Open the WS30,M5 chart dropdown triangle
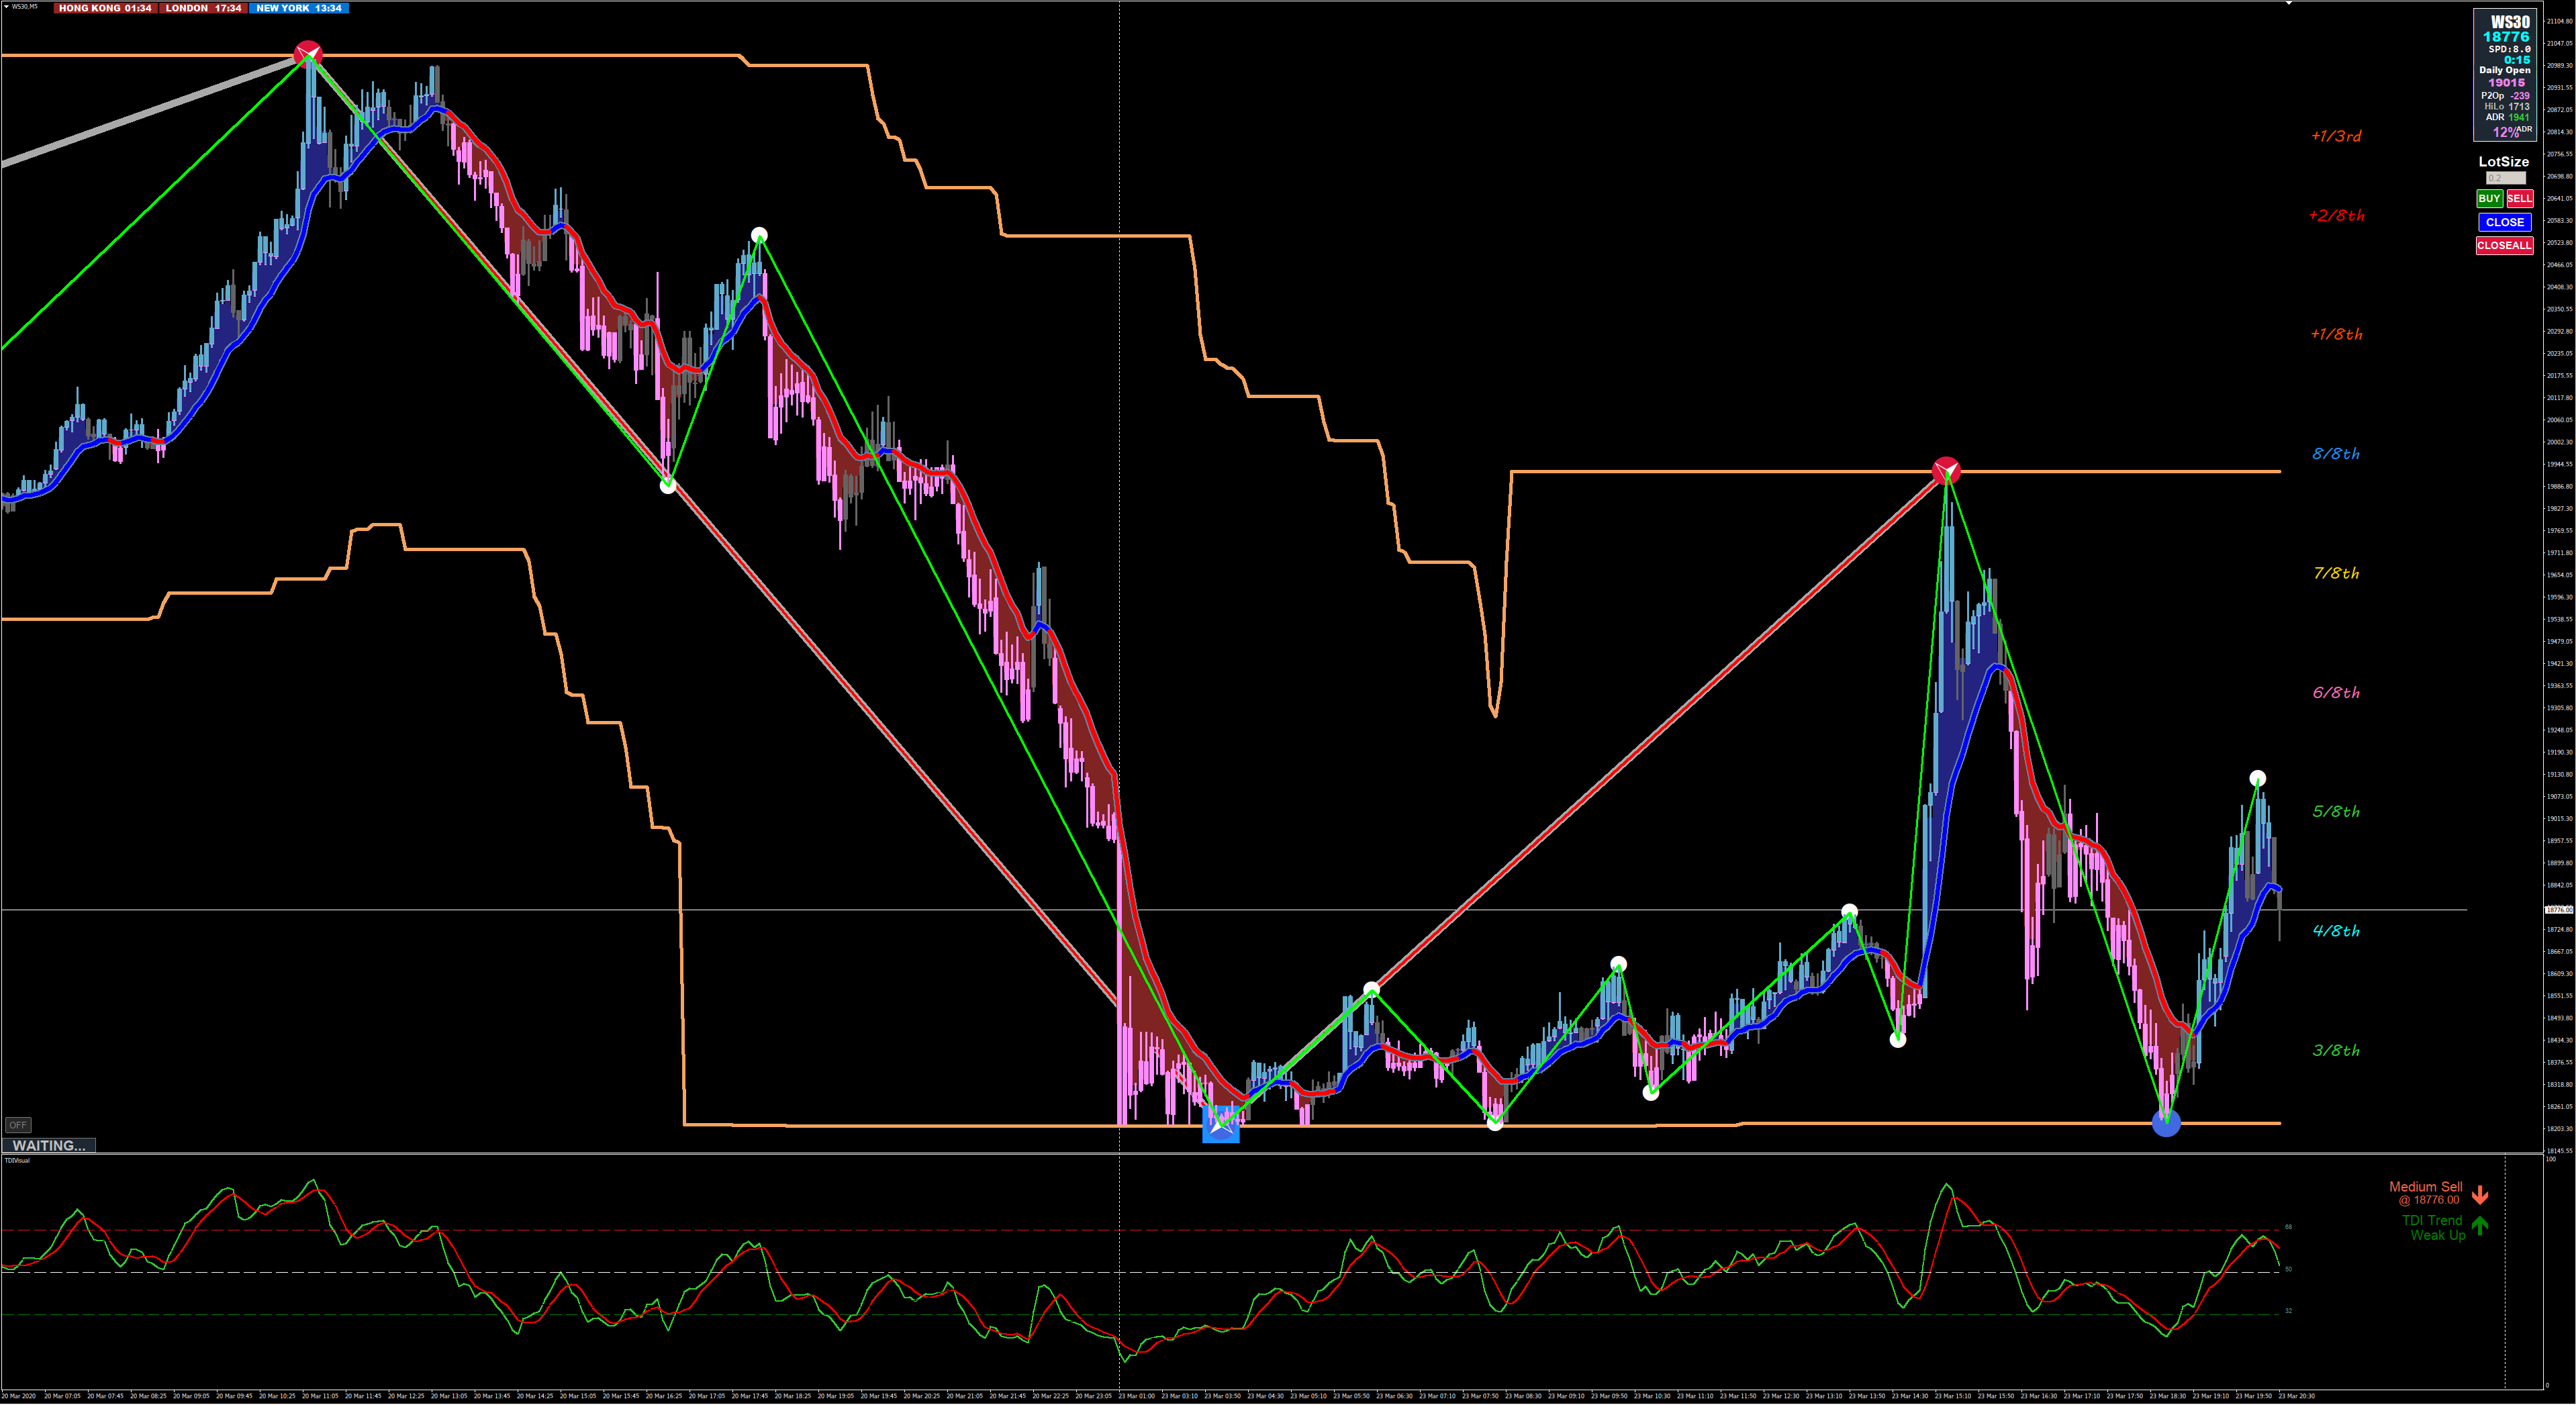Viewport: 2576px width, 1405px height. [x=6, y=7]
